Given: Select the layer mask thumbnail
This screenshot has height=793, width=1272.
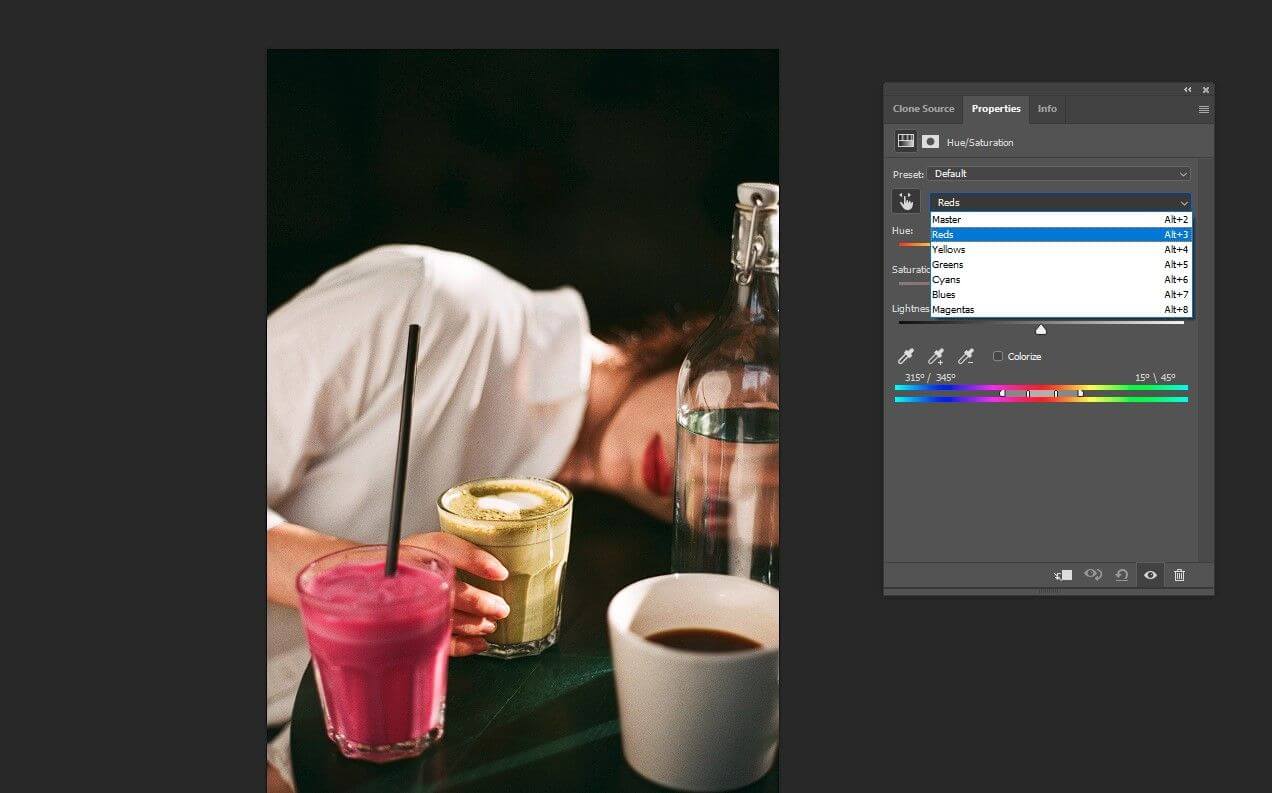Looking at the screenshot, I should (929, 141).
